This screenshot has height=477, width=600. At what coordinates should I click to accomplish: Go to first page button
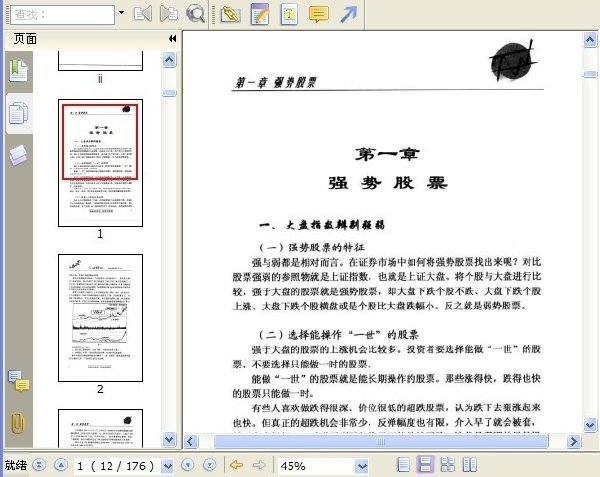[x=39, y=465]
